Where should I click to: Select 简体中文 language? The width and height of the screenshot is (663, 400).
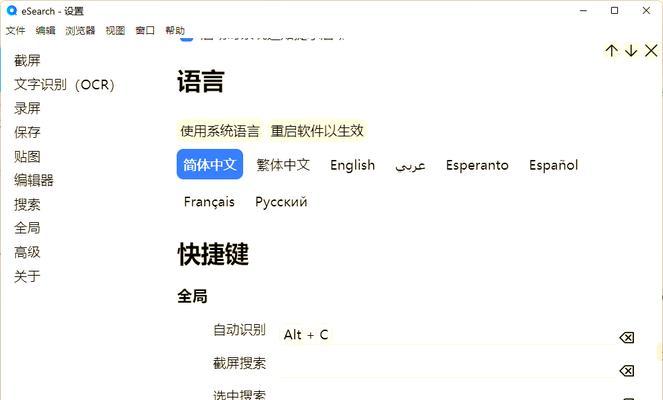[x=210, y=164]
